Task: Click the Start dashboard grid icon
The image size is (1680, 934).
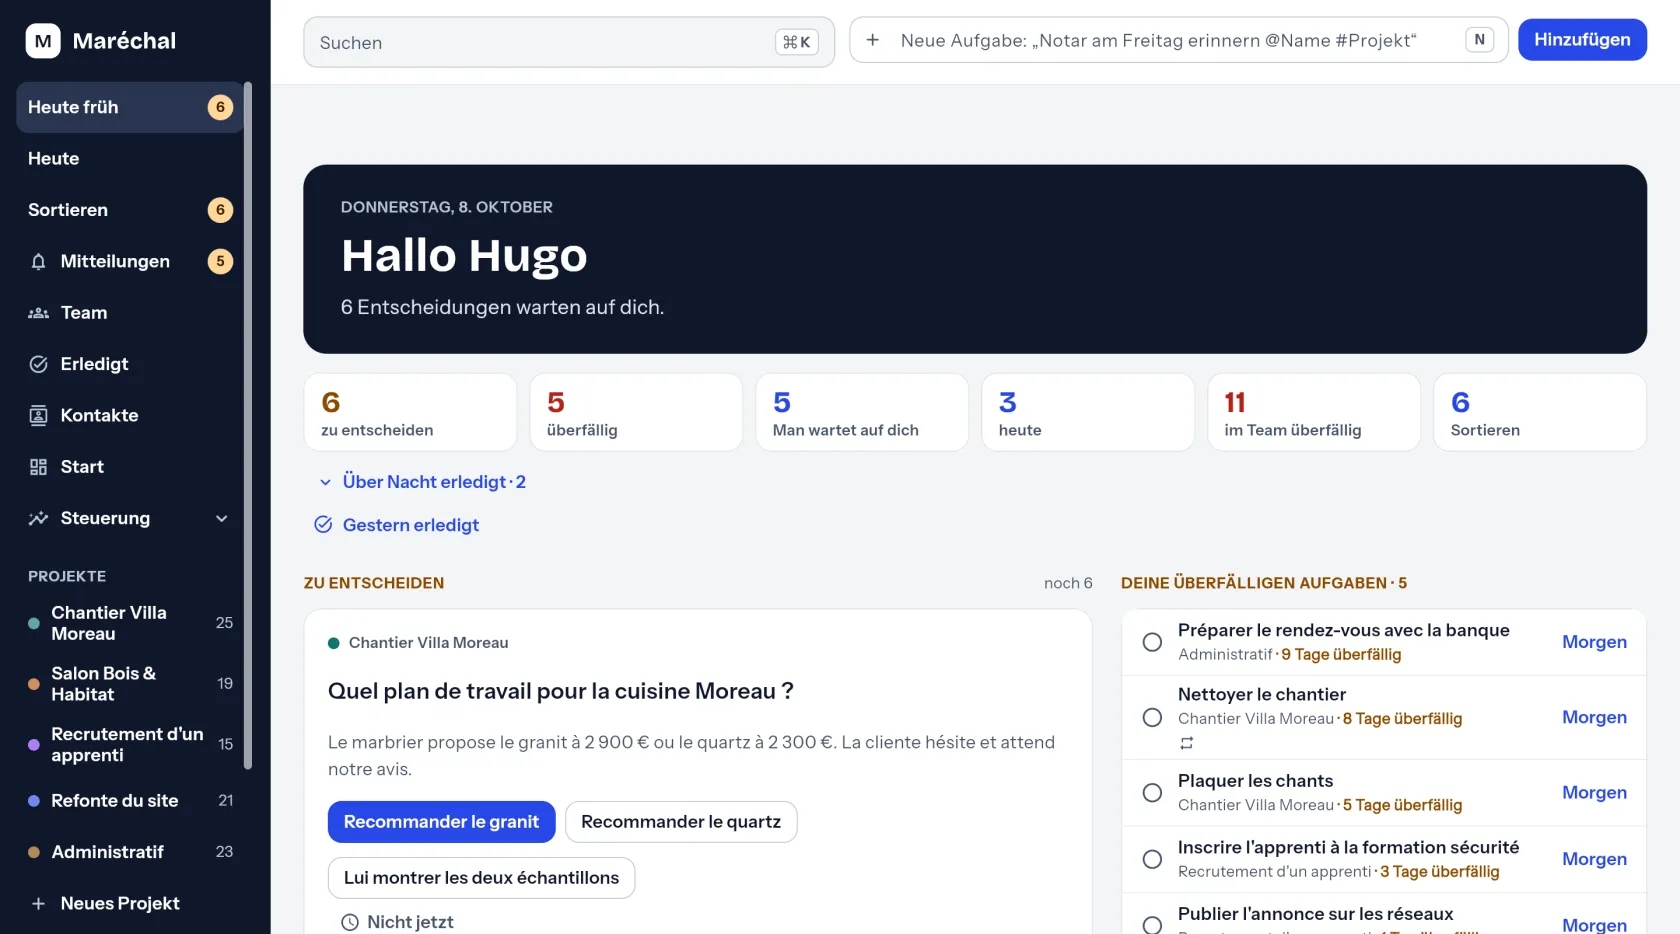Action: pos(38,467)
